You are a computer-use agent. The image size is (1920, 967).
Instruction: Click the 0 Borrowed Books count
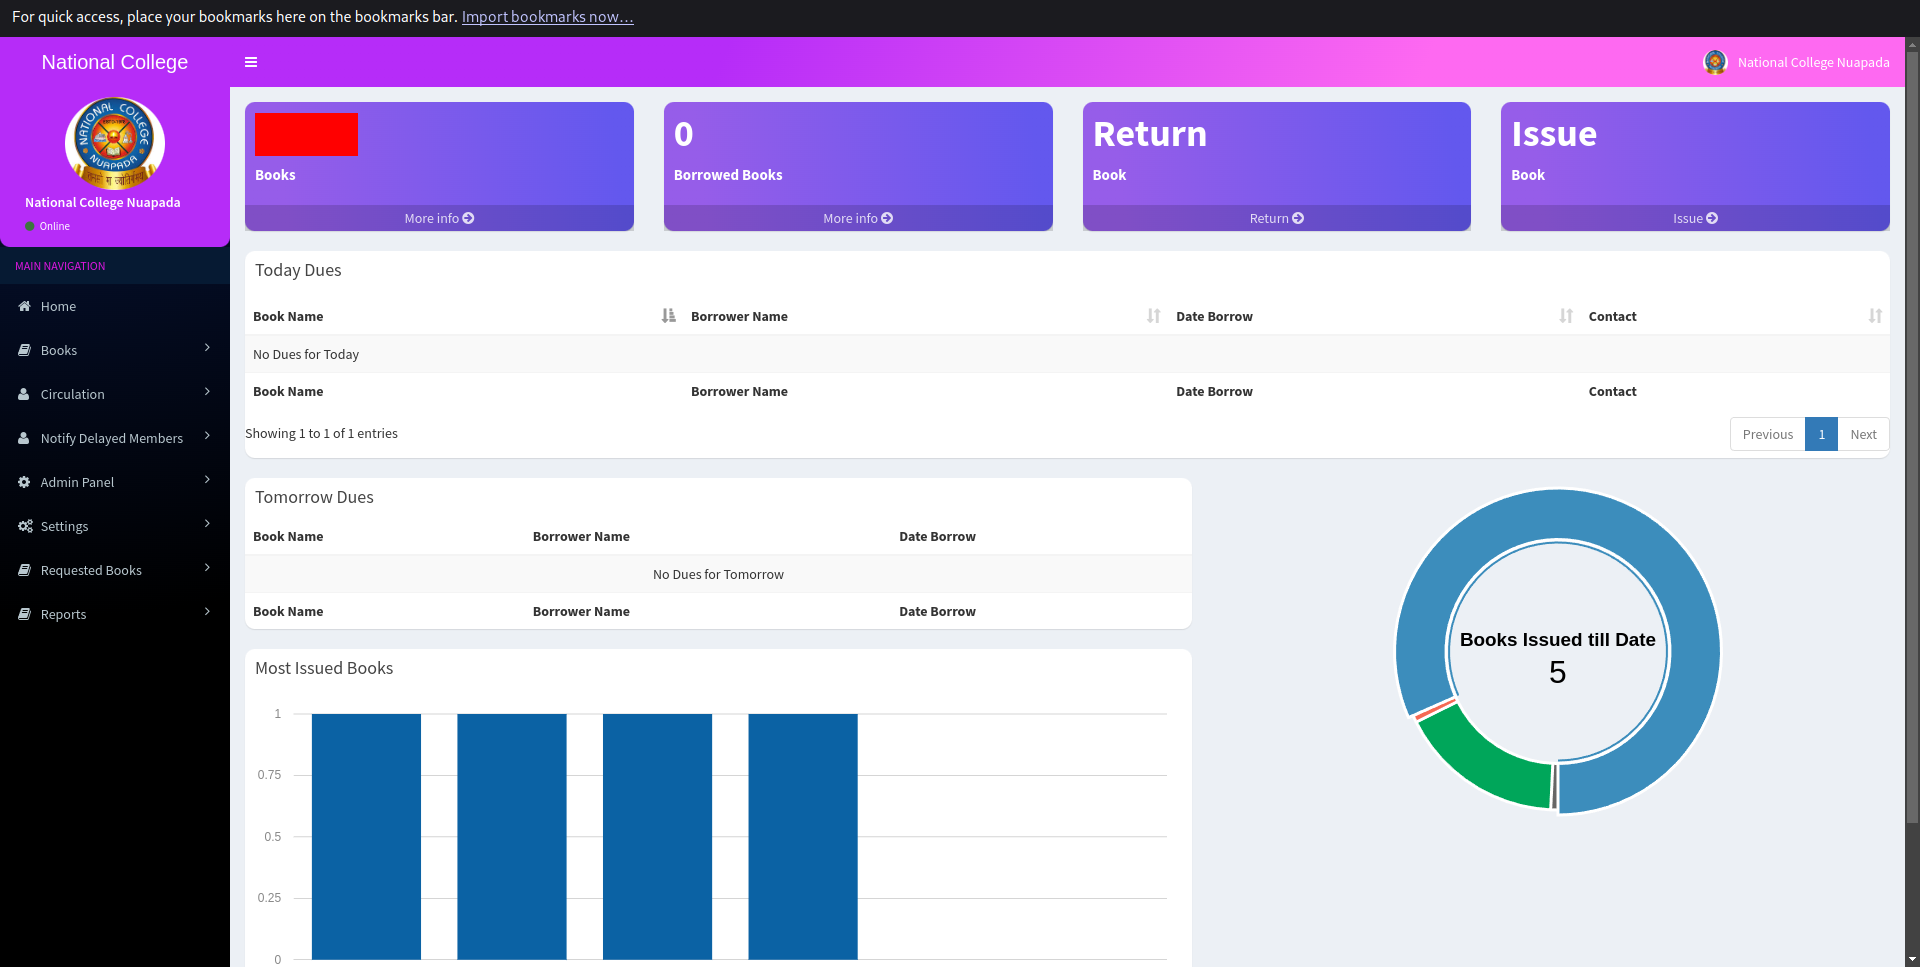coord(683,134)
